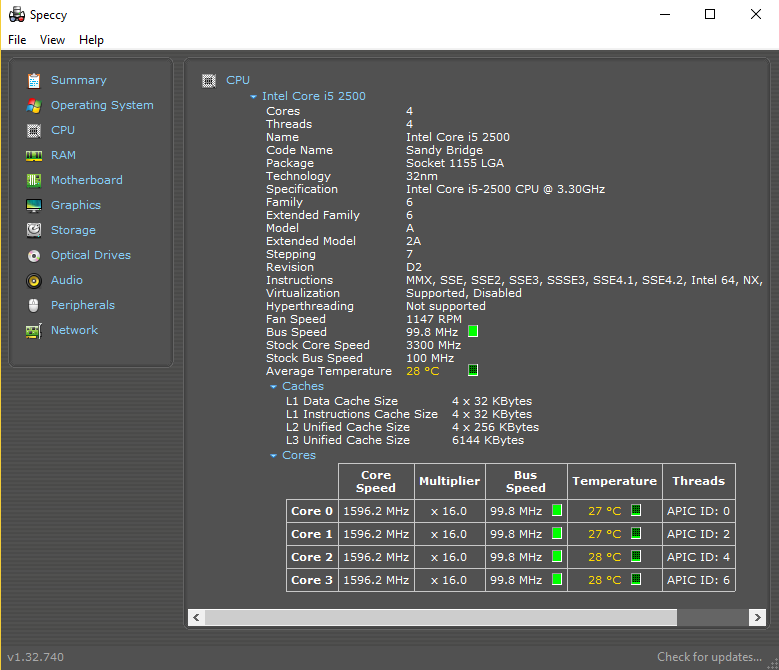
Task: Collapse the Cores section
Action: 274,455
